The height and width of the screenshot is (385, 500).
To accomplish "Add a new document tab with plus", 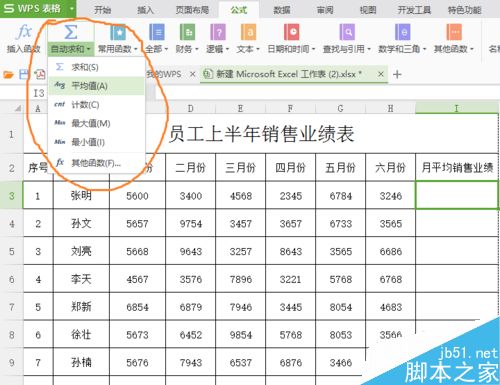I will point(397,74).
